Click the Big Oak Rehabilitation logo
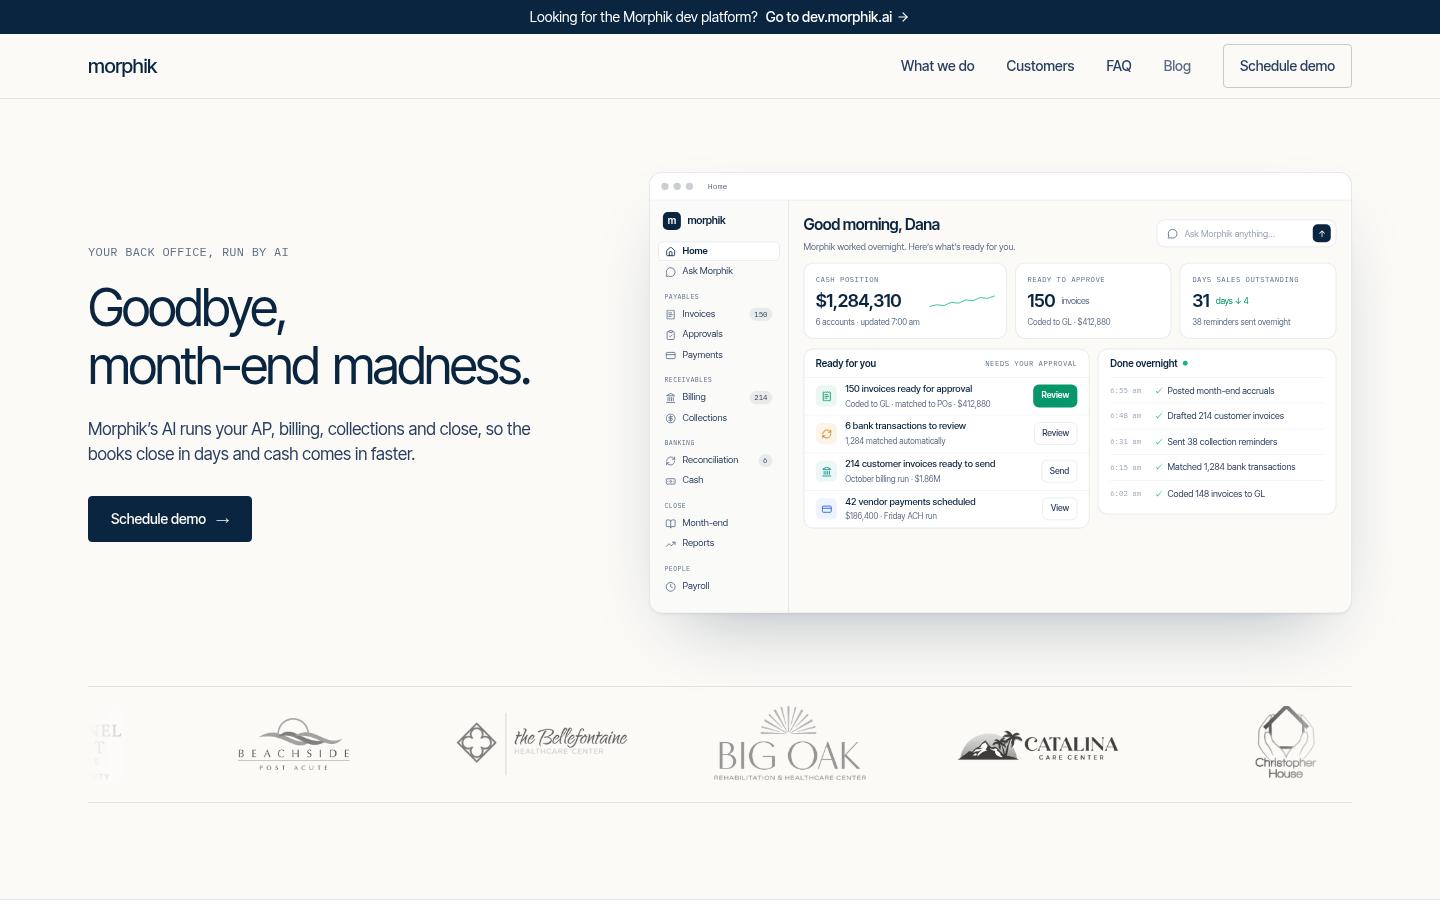Screen dimensions: 1440x900 pos(790,743)
